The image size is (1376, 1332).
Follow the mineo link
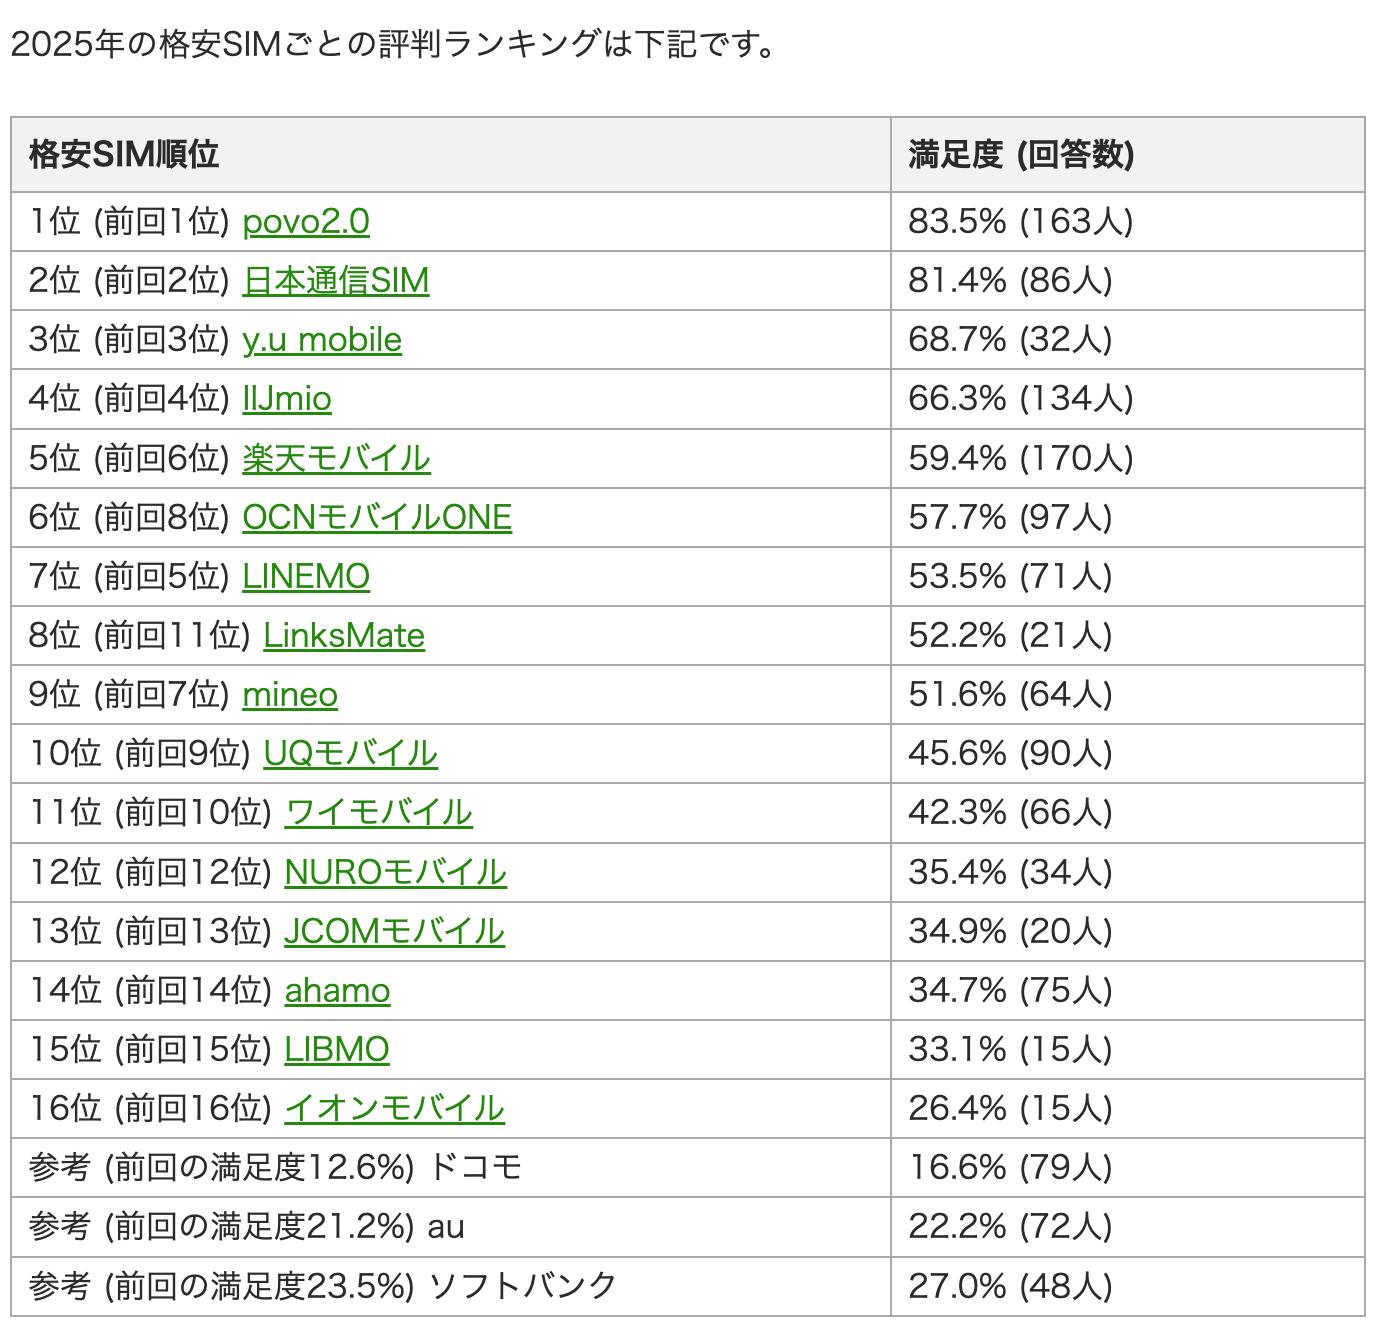290,694
